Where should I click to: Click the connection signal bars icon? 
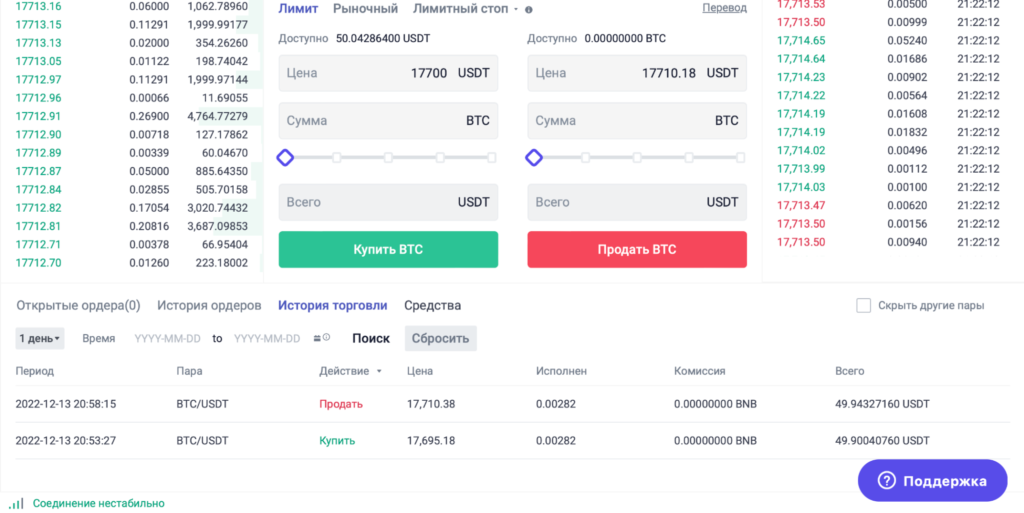[x=16, y=503]
